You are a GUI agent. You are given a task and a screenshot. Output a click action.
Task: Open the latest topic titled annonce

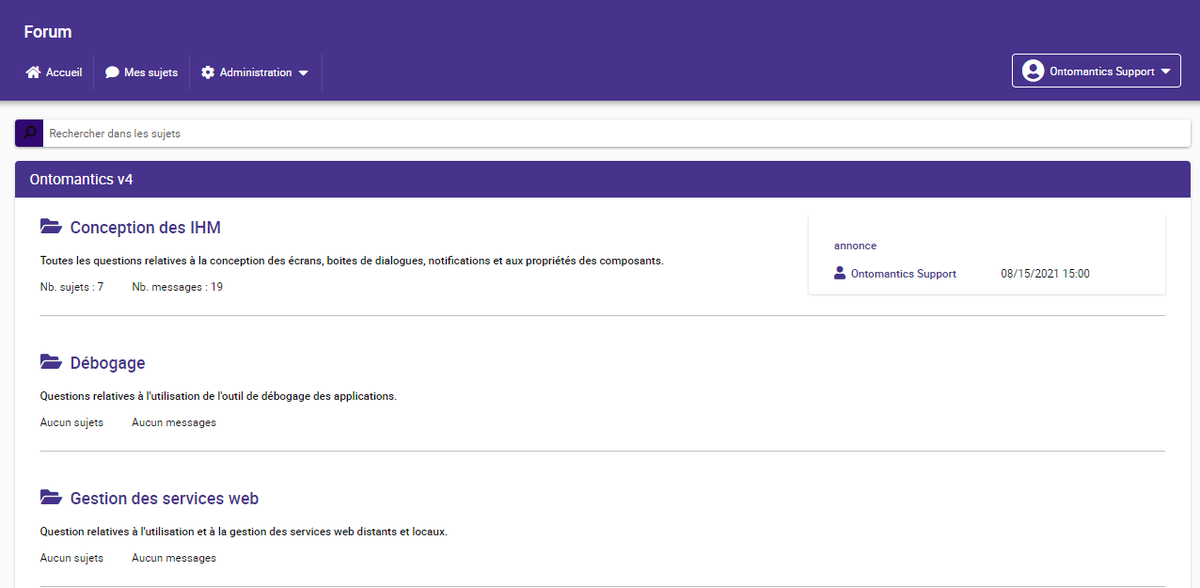point(855,245)
